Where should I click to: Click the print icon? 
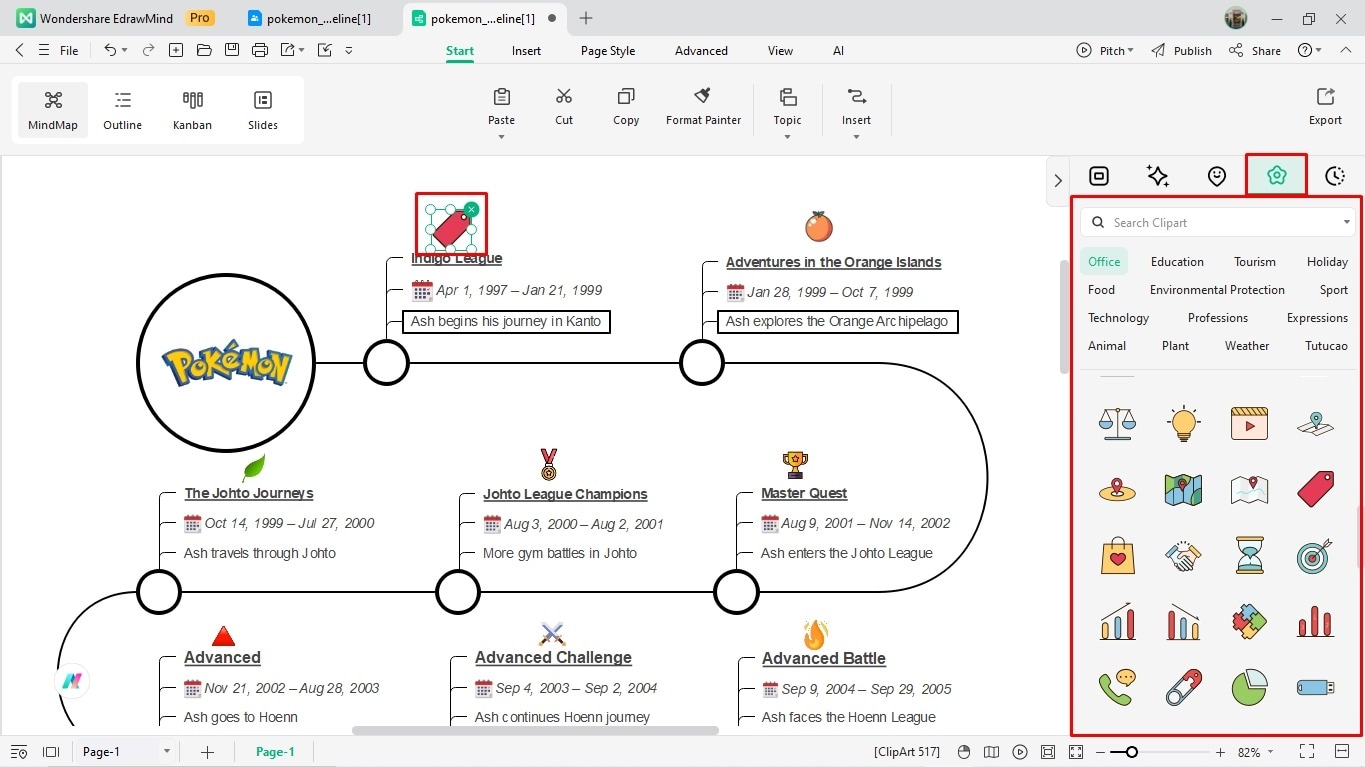tap(260, 50)
